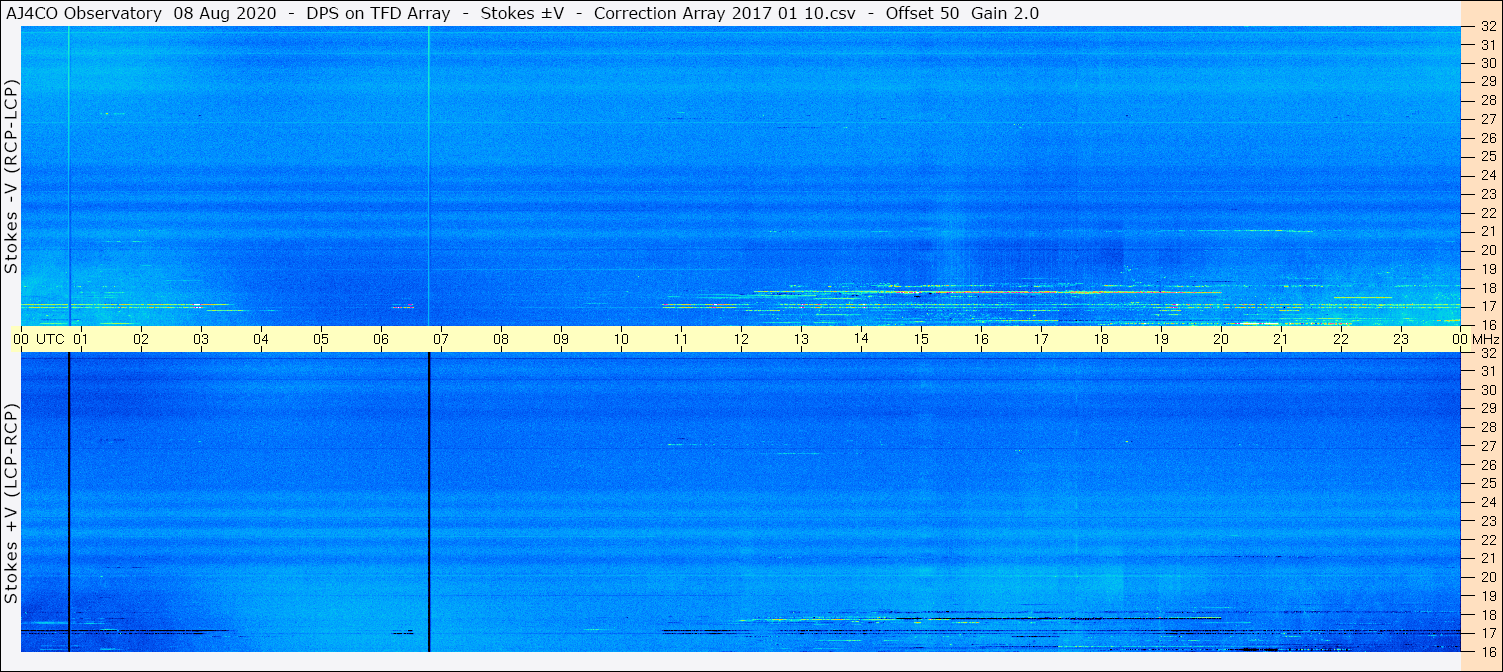
Task: Click the 01 UTC hour label
Action: pyautogui.click(x=81, y=340)
